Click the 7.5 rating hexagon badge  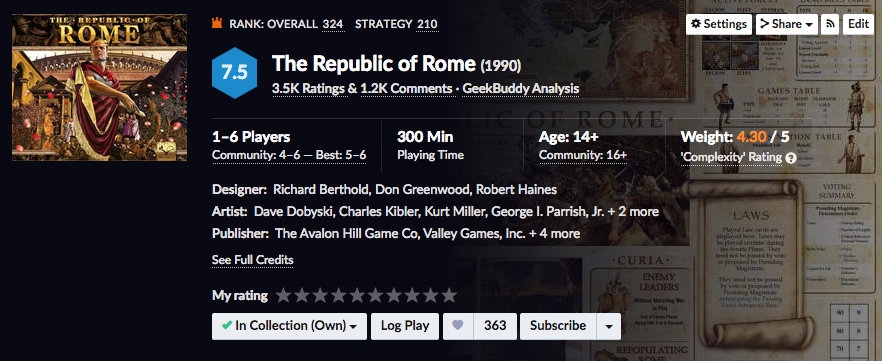[x=234, y=73]
